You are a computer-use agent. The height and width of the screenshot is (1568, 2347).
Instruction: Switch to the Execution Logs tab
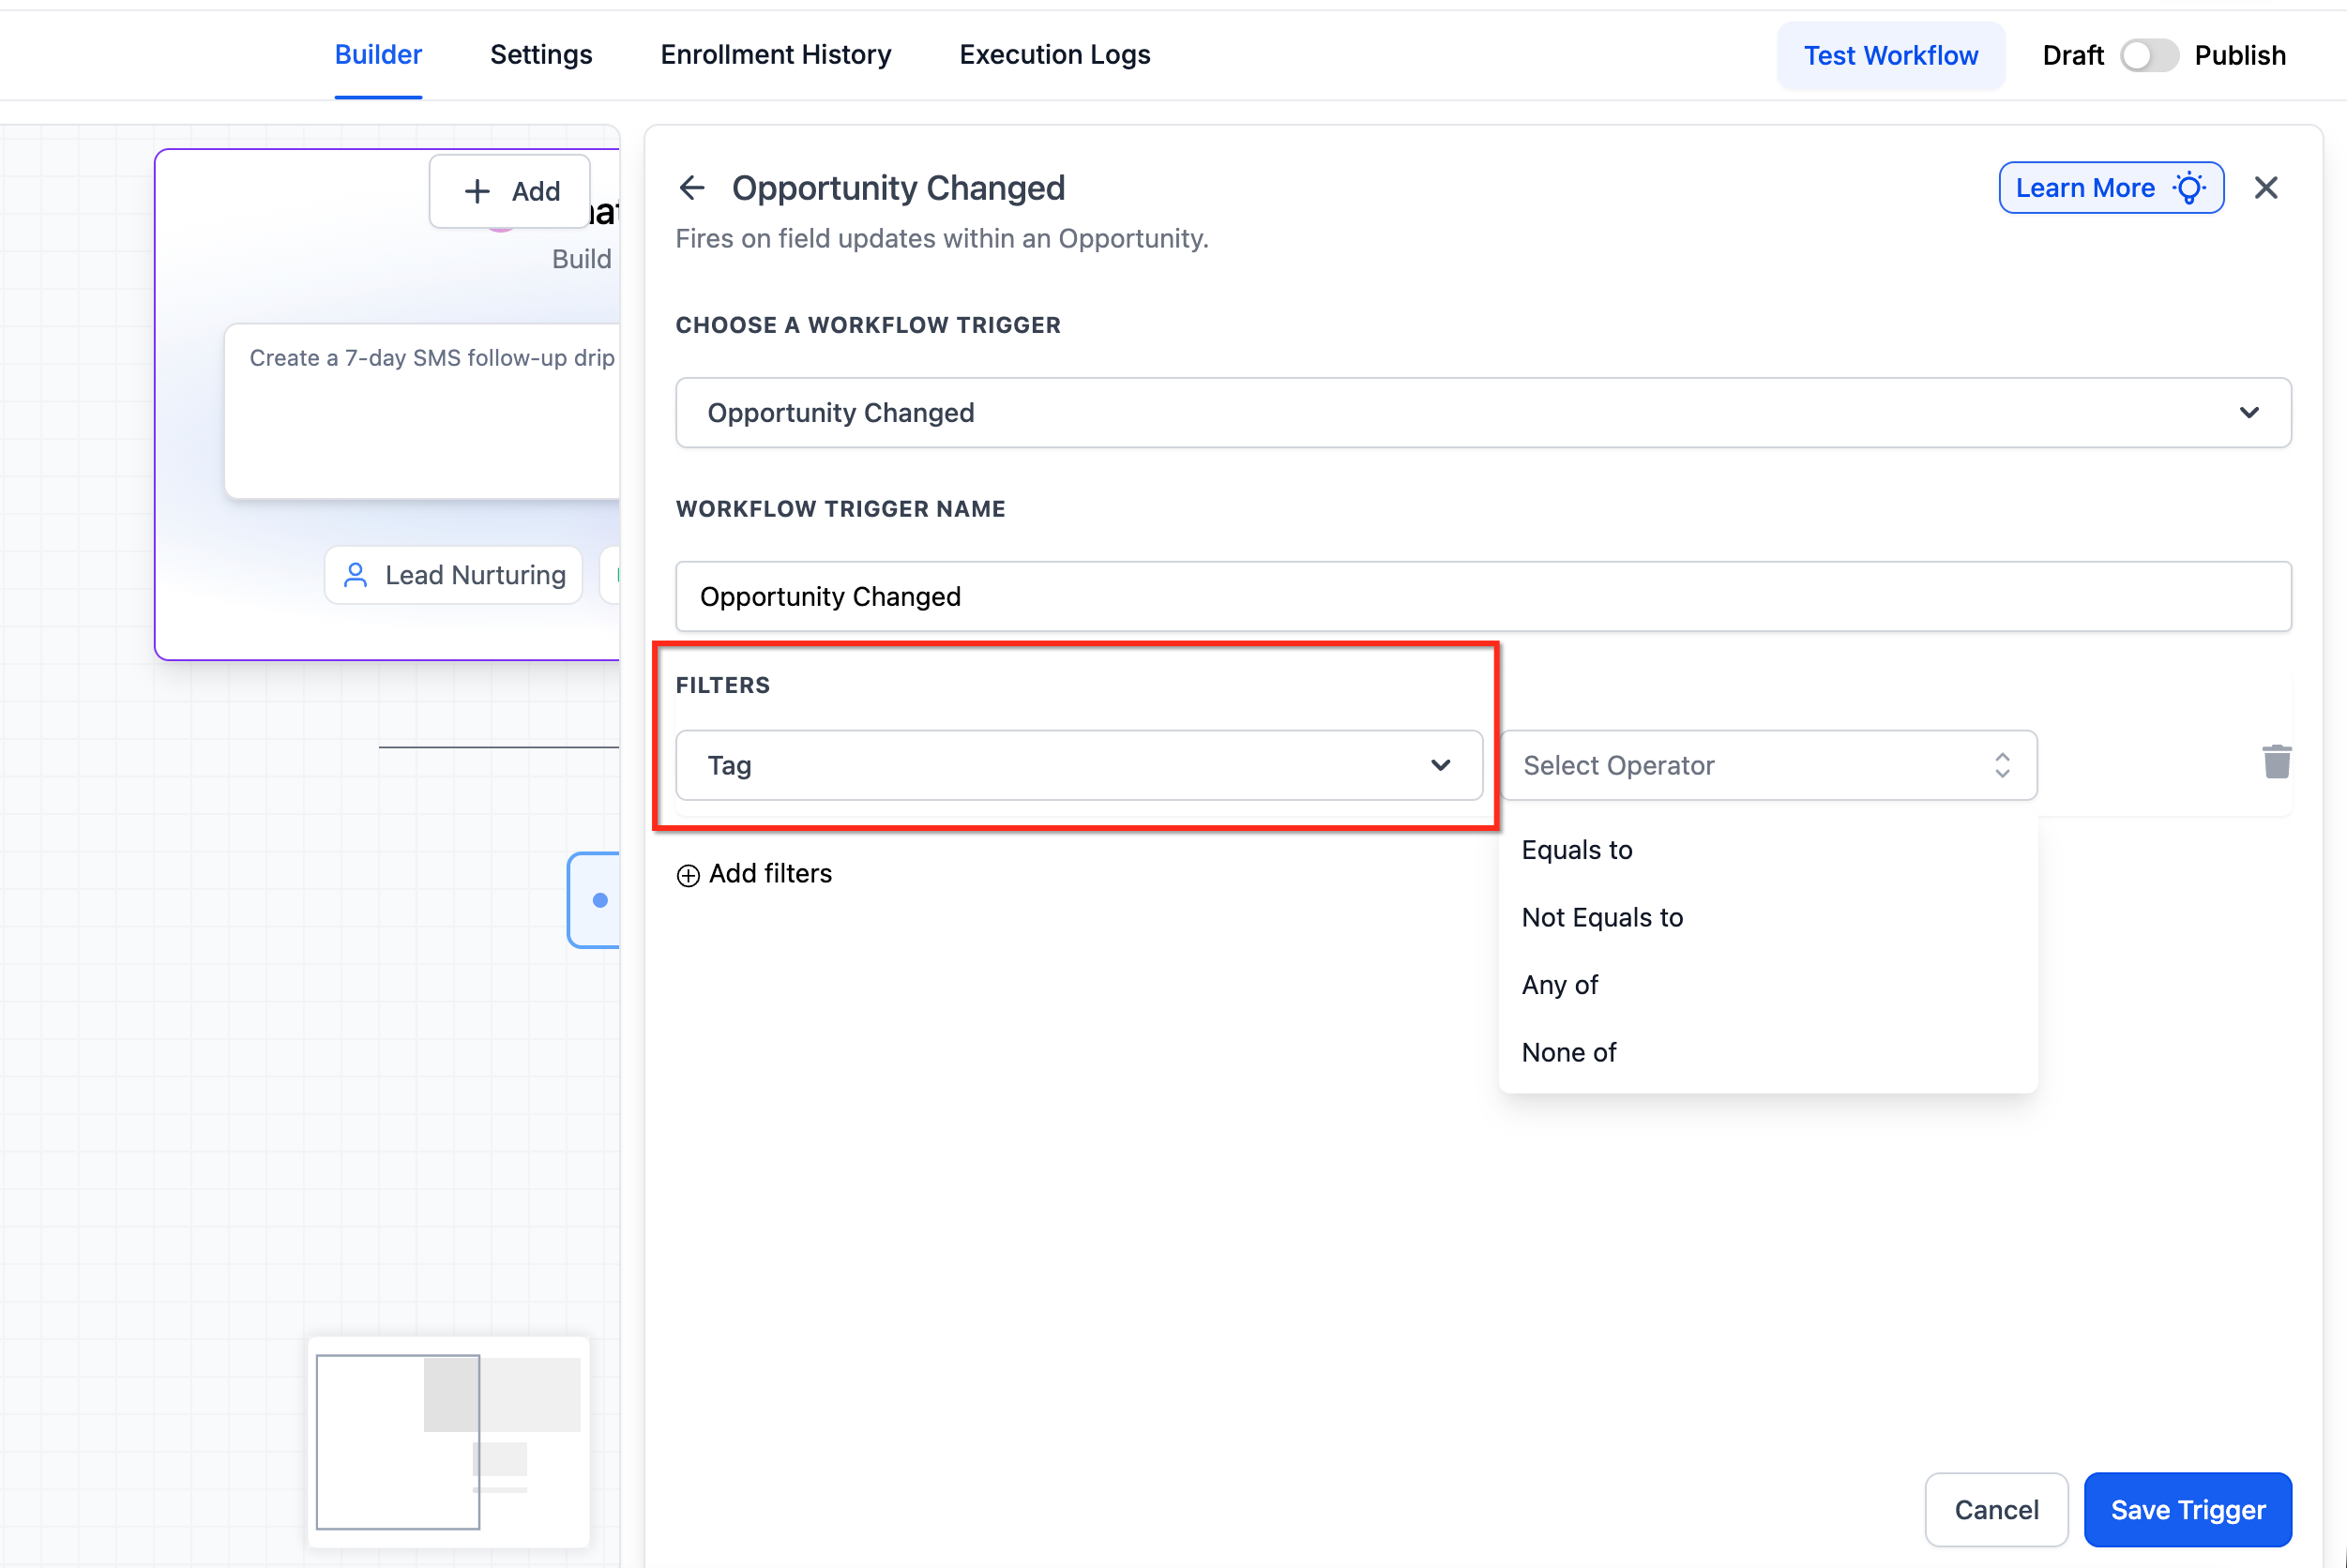[x=1054, y=55]
